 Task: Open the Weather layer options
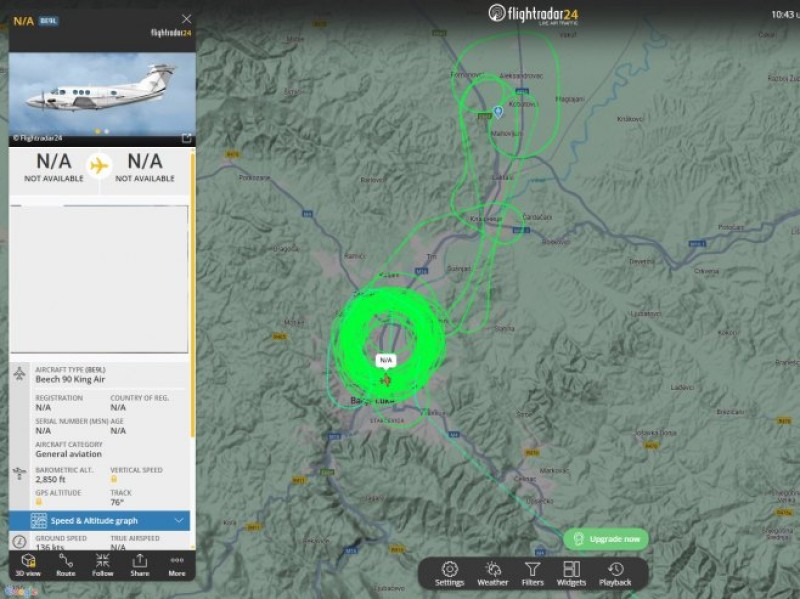492,573
